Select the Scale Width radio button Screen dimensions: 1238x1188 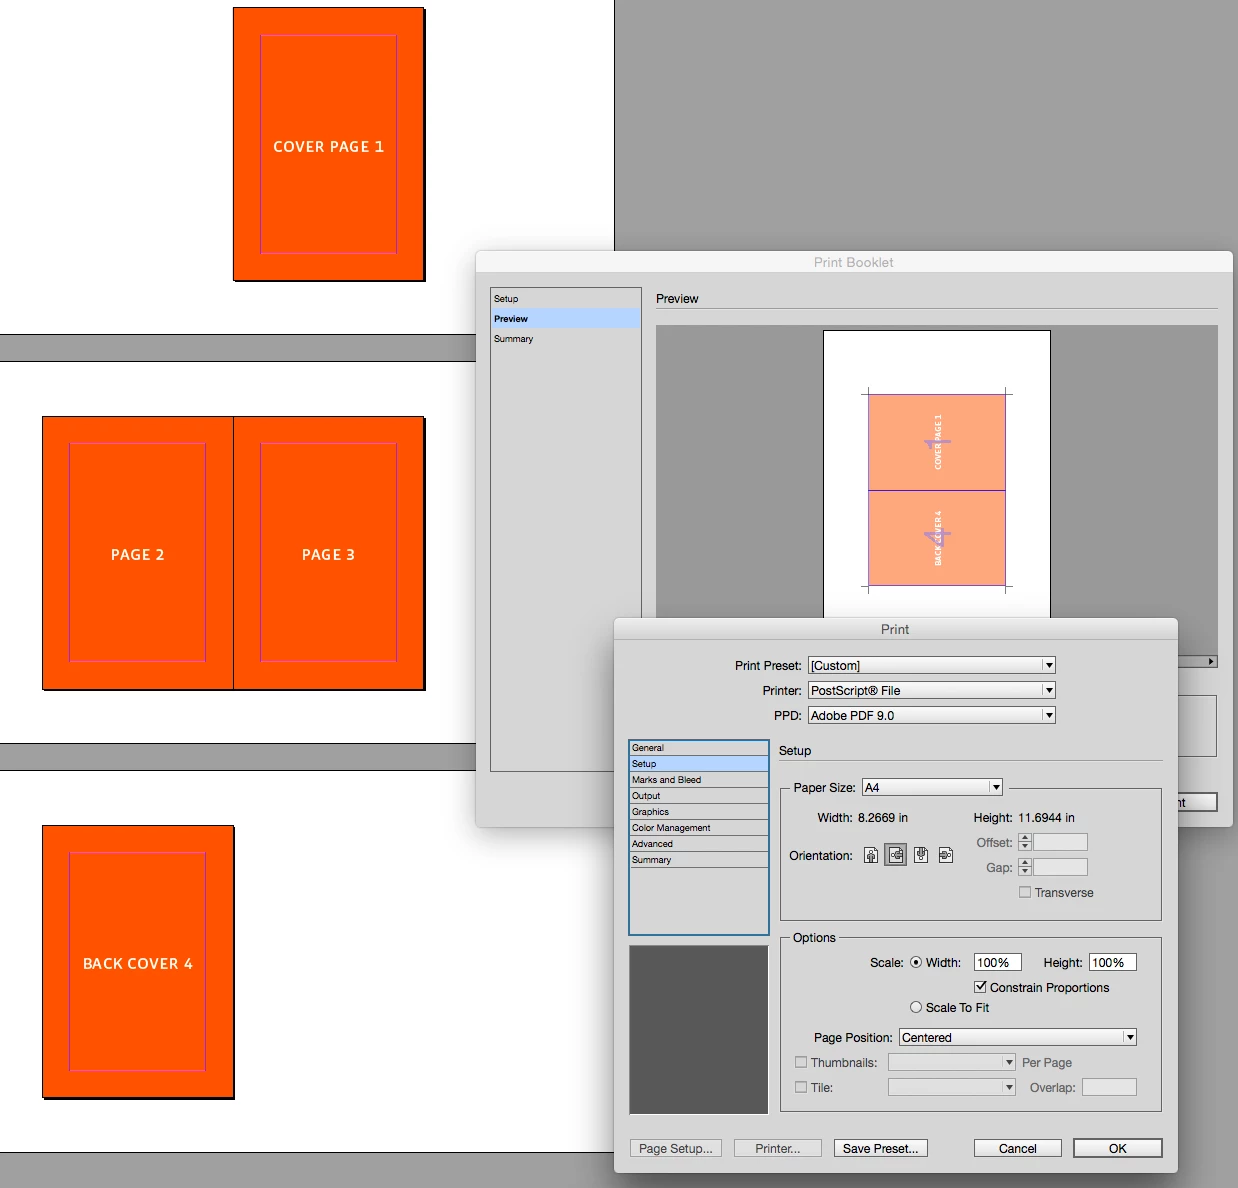pyautogui.click(x=916, y=962)
